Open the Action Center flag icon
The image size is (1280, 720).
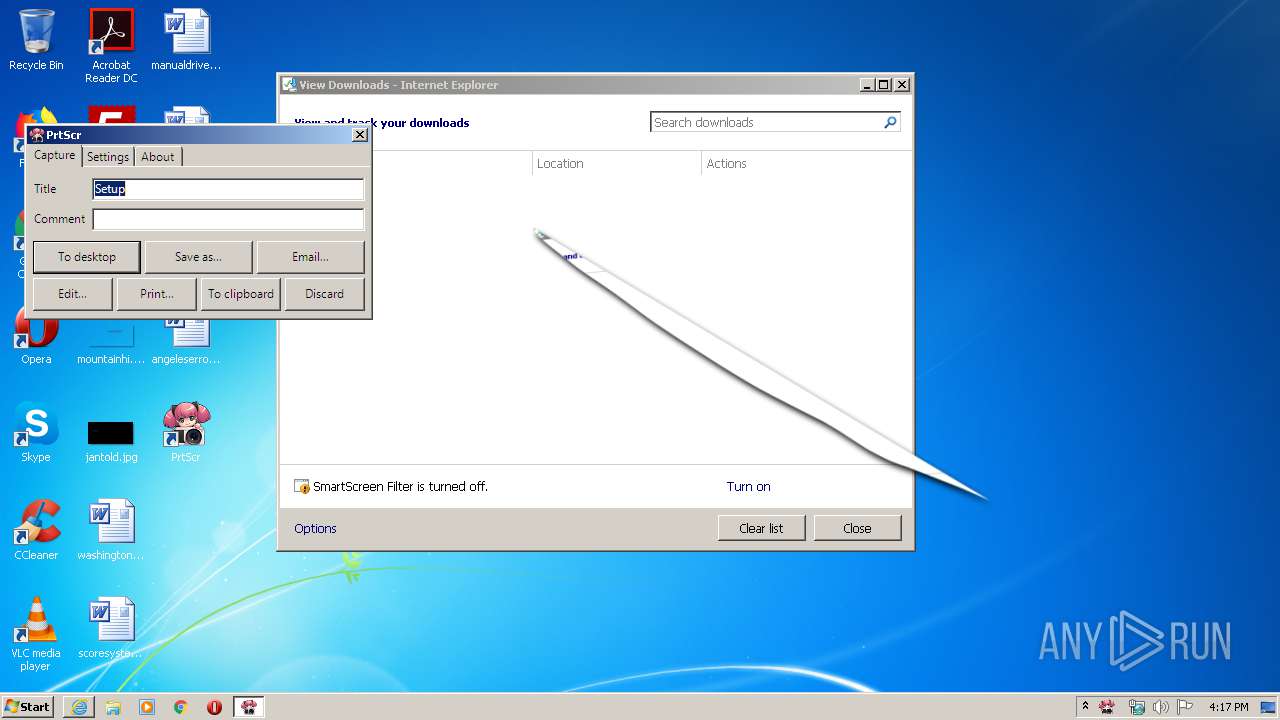(x=1185, y=707)
